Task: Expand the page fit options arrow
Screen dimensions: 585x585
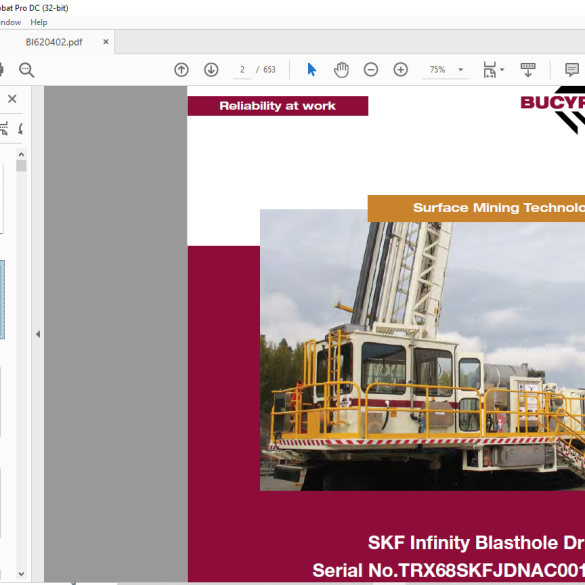Action: [x=502, y=70]
